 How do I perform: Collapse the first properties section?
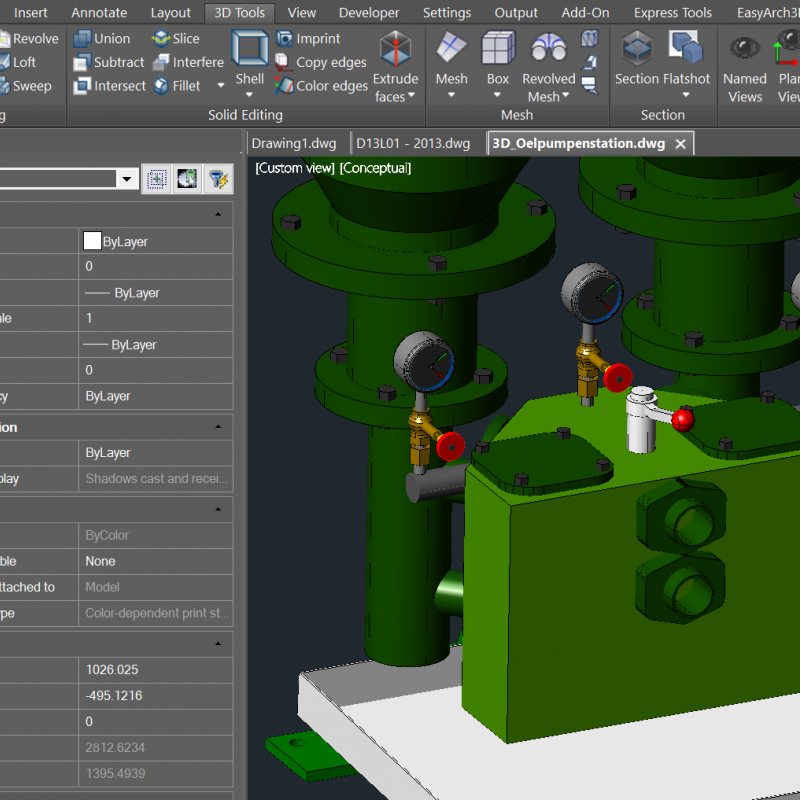coord(218,215)
